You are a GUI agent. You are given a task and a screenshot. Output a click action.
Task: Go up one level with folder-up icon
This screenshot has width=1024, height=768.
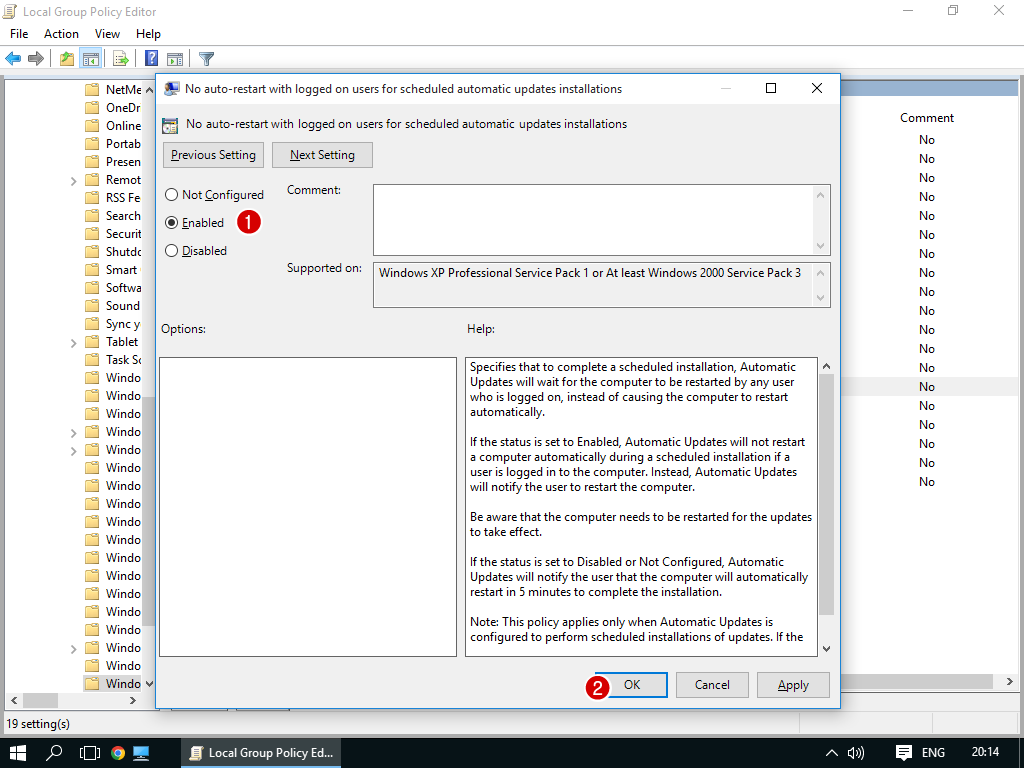pyautogui.click(x=67, y=59)
